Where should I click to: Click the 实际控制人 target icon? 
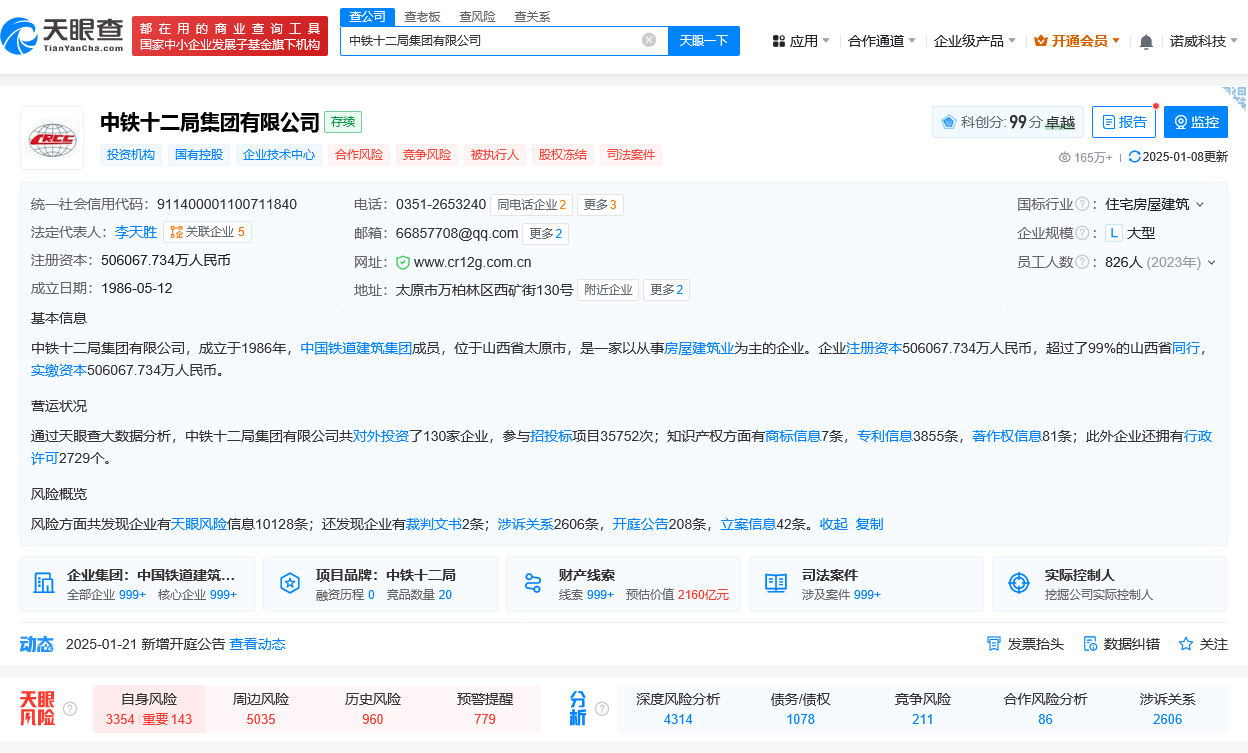(1018, 583)
